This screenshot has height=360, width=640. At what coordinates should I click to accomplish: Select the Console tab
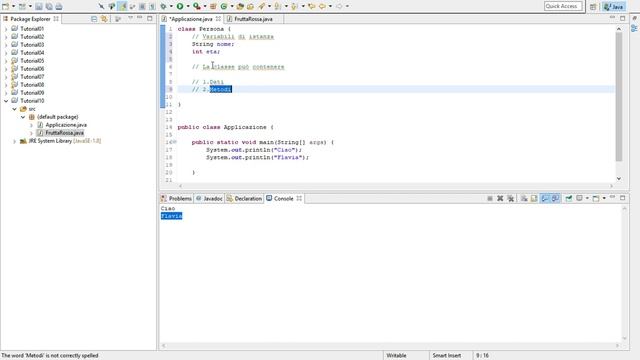pyautogui.click(x=283, y=198)
